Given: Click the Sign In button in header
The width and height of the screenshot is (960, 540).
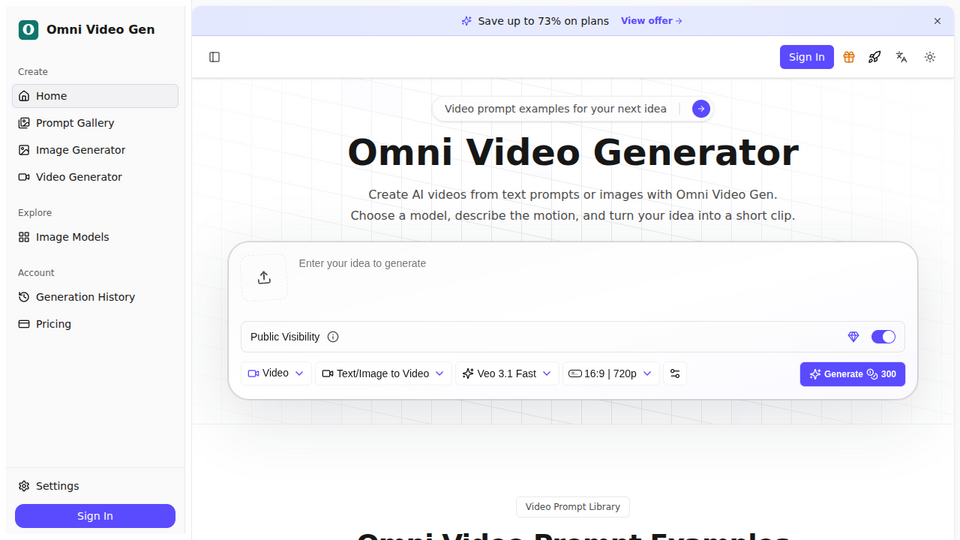Looking at the screenshot, I should tap(806, 57).
